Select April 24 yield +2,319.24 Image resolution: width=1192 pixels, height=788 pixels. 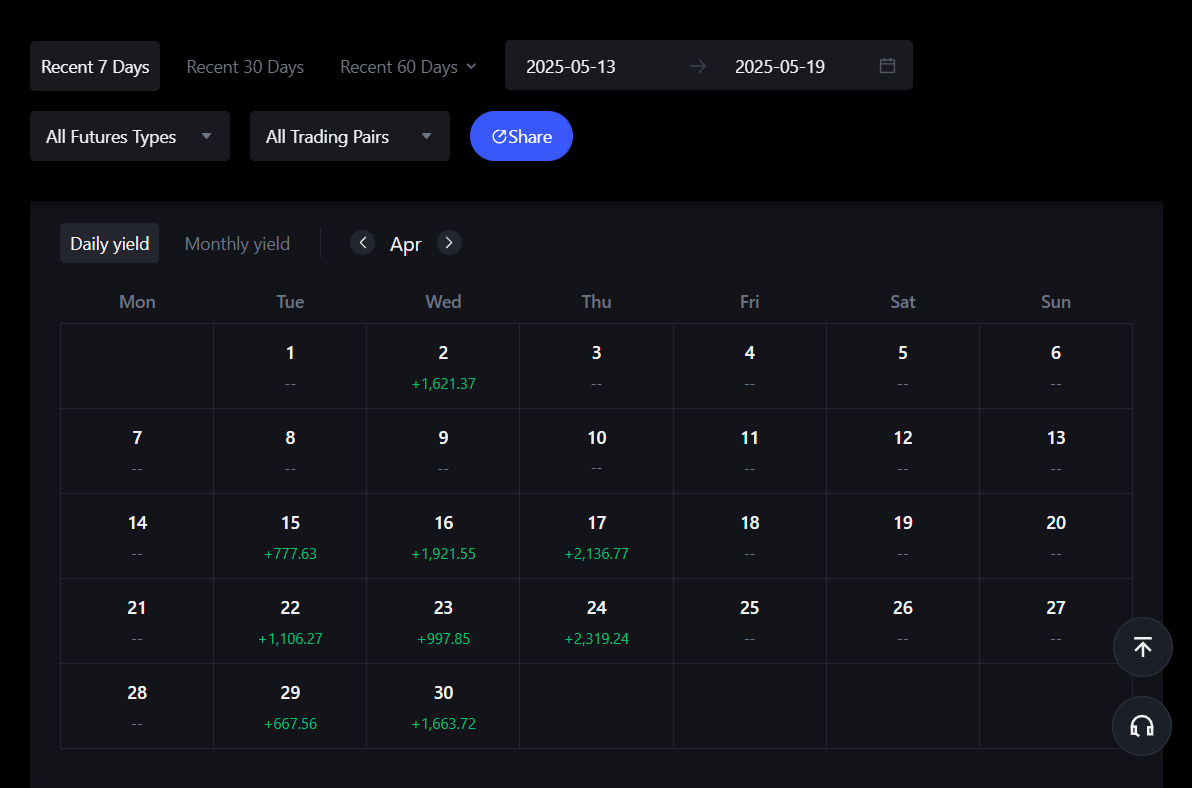pyautogui.click(x=597, y=622)
